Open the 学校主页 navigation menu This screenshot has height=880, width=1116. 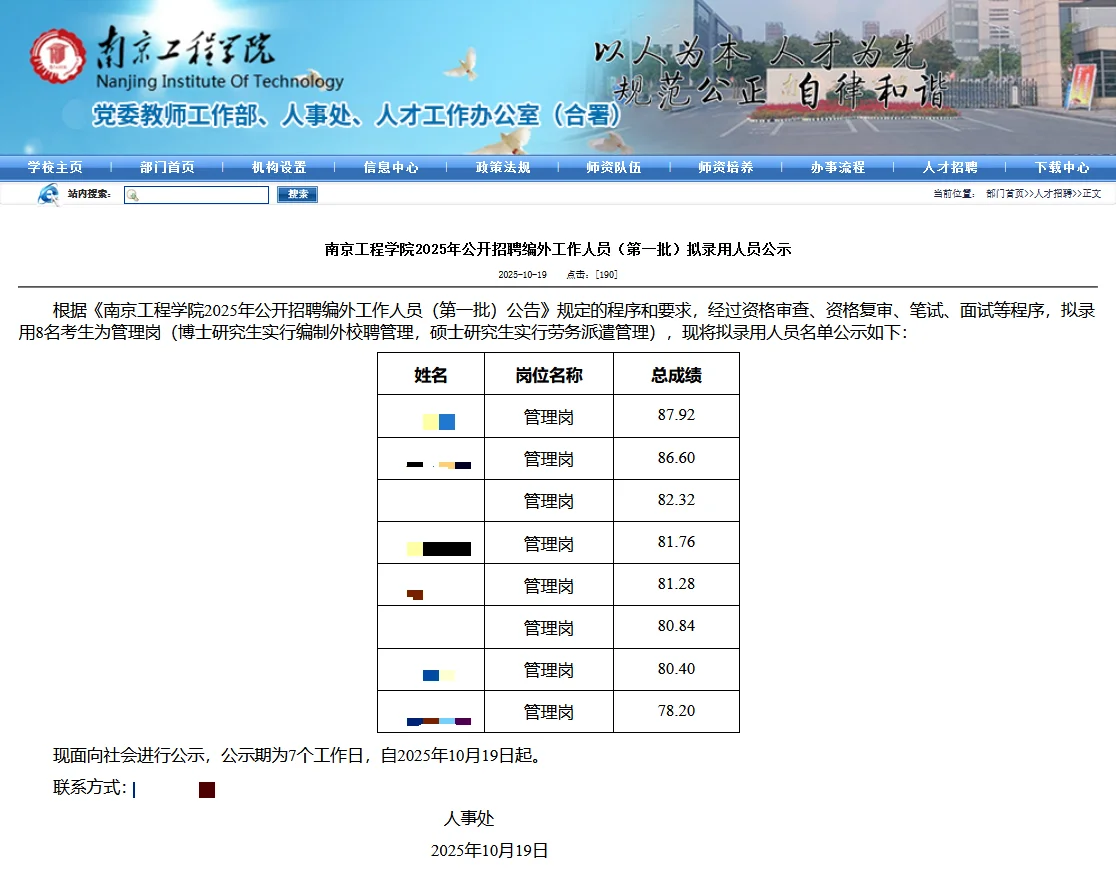55,167
